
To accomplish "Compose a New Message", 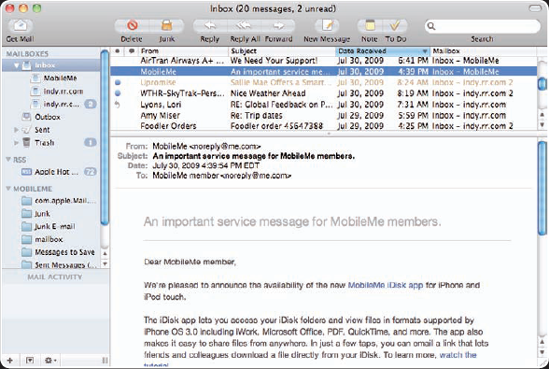I will tap(327, 25).
